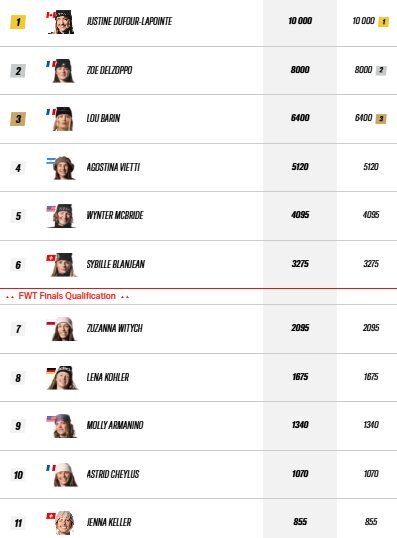Click the small bronze 3 badge beside 6400
Viewport: 397px width, 538px height.
(381, 119)
